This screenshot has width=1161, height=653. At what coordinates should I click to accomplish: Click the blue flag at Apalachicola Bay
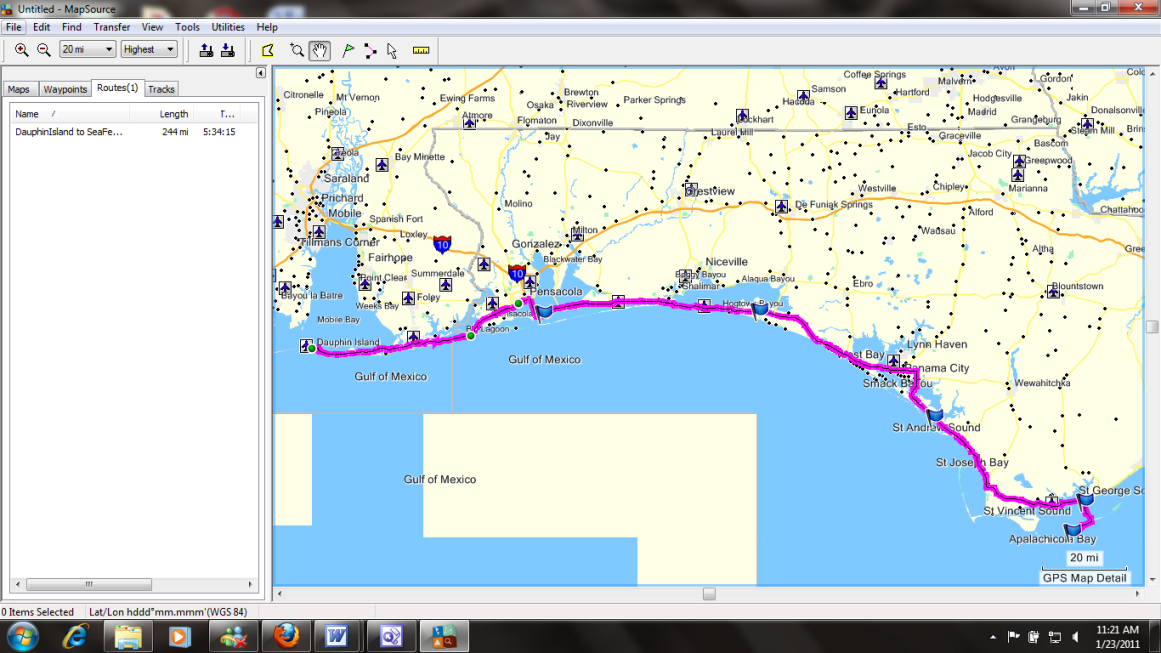(1072, 530)
